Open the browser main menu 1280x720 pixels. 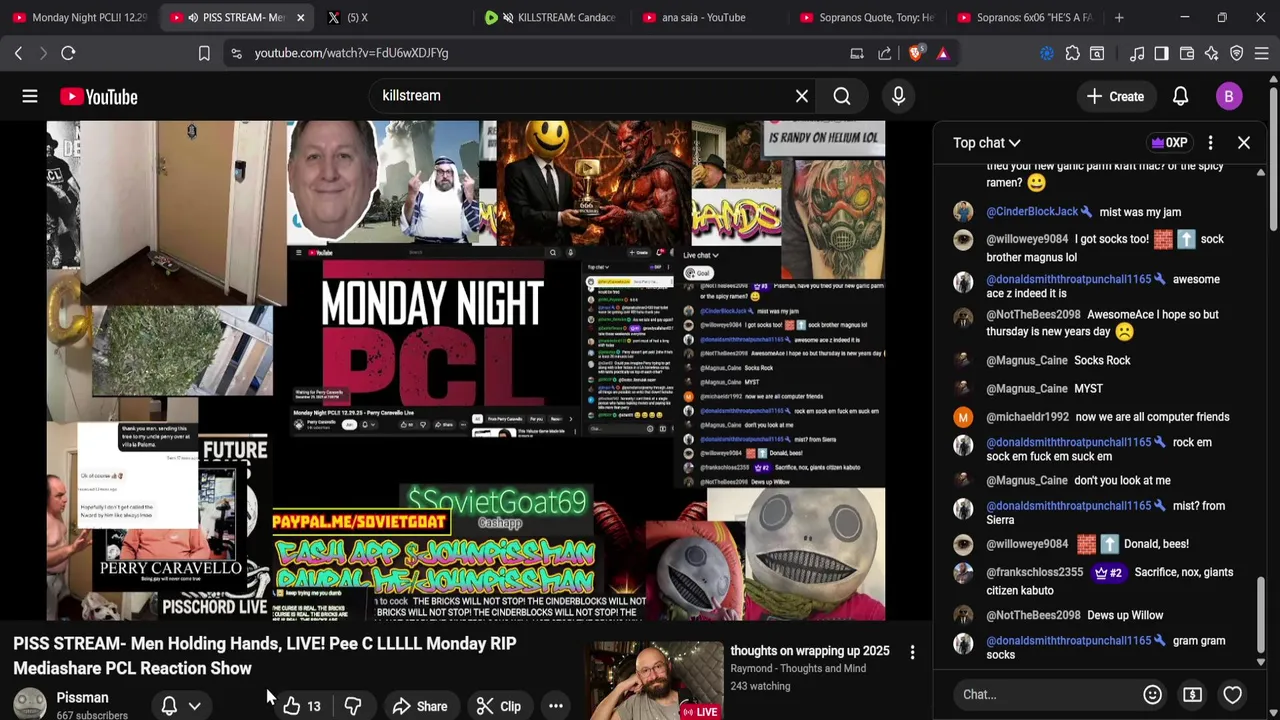tap(1263, 53)
